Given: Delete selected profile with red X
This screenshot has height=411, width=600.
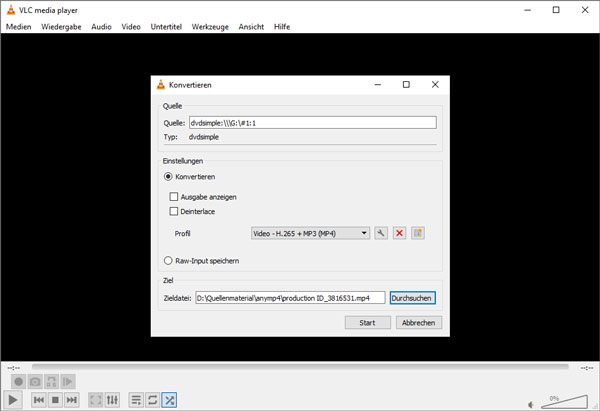Looking at the screenshot, I should [x=399, y=233].
